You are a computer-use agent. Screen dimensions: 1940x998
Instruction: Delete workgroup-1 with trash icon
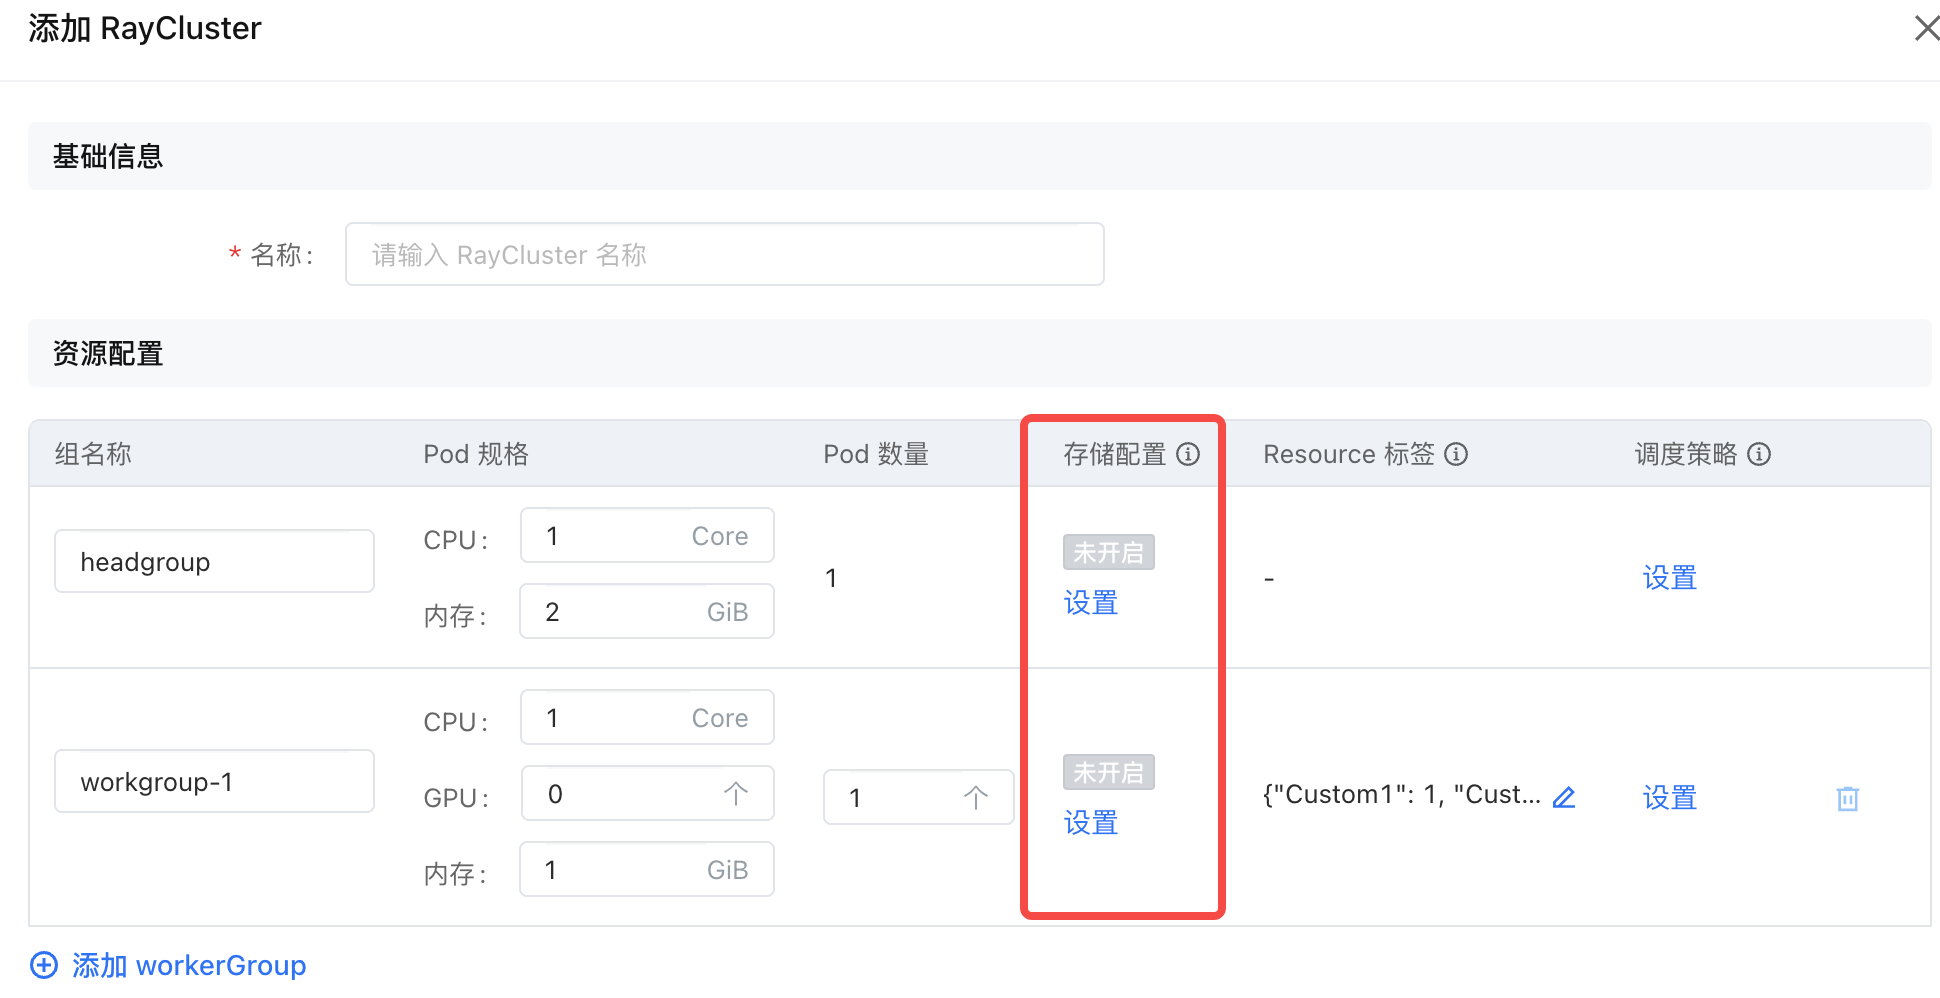click(1847, 798)
